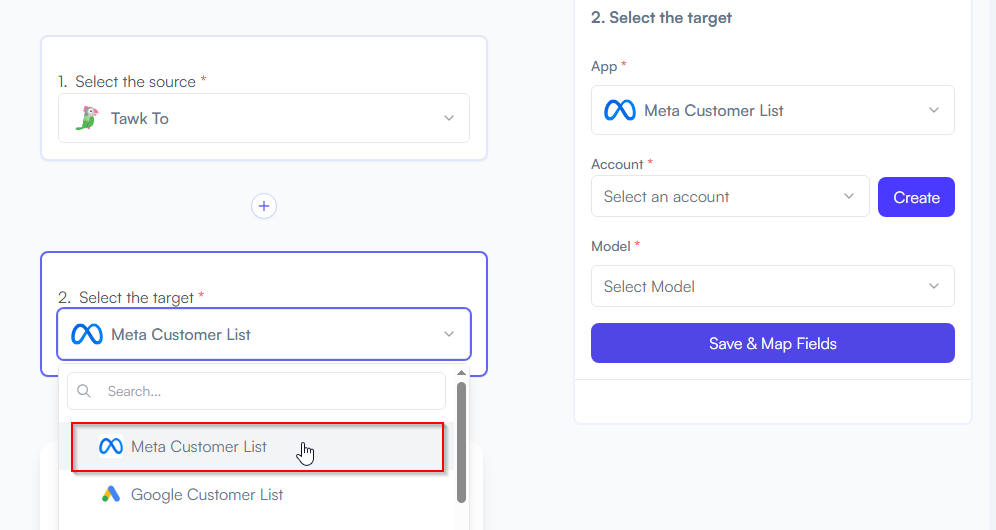Focus the Search input field
Viewport: 996px width, 530px height.
(x=257, y=391)
